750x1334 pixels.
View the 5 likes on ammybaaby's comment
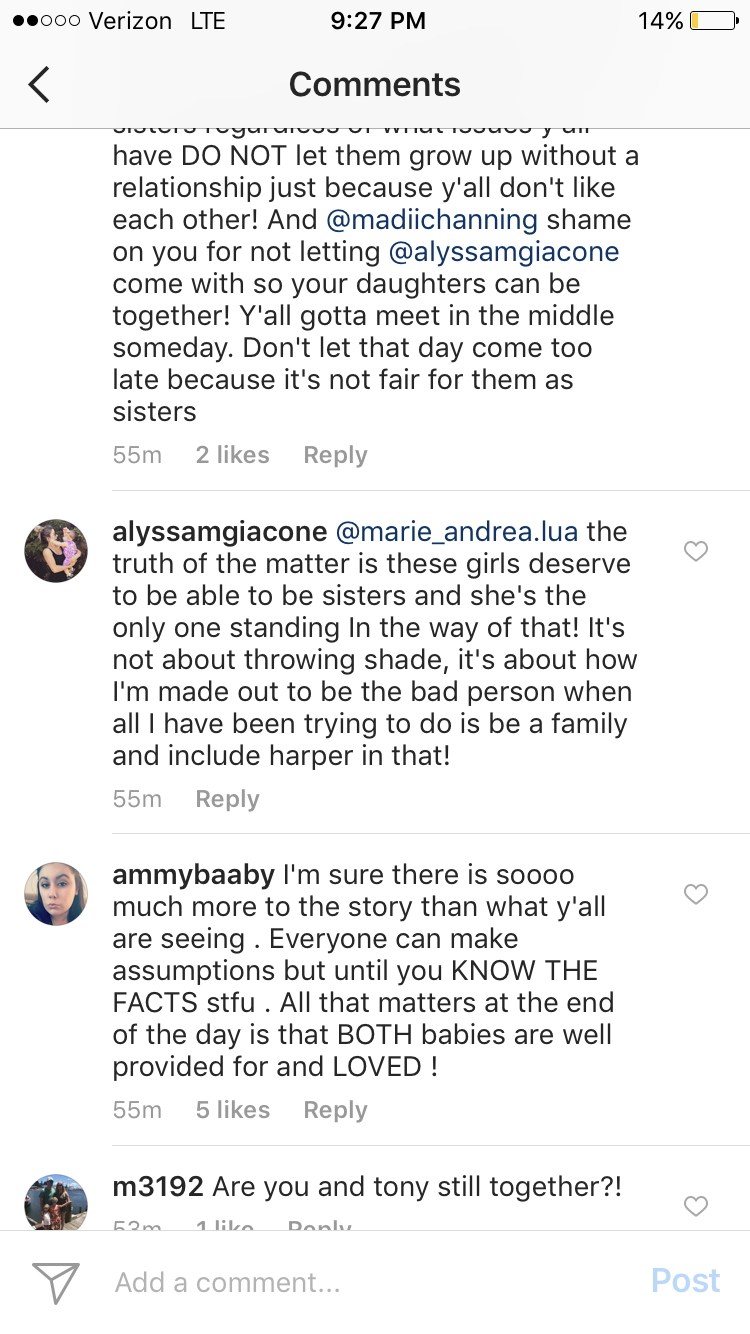point(232,1110)
